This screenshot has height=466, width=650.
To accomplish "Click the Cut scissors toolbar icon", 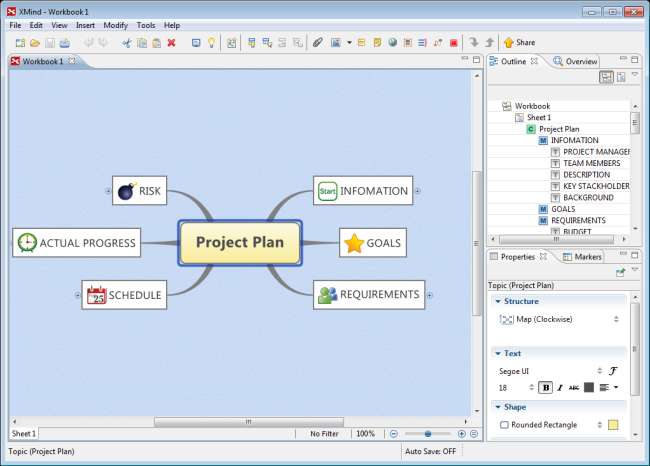I will 127,43.
